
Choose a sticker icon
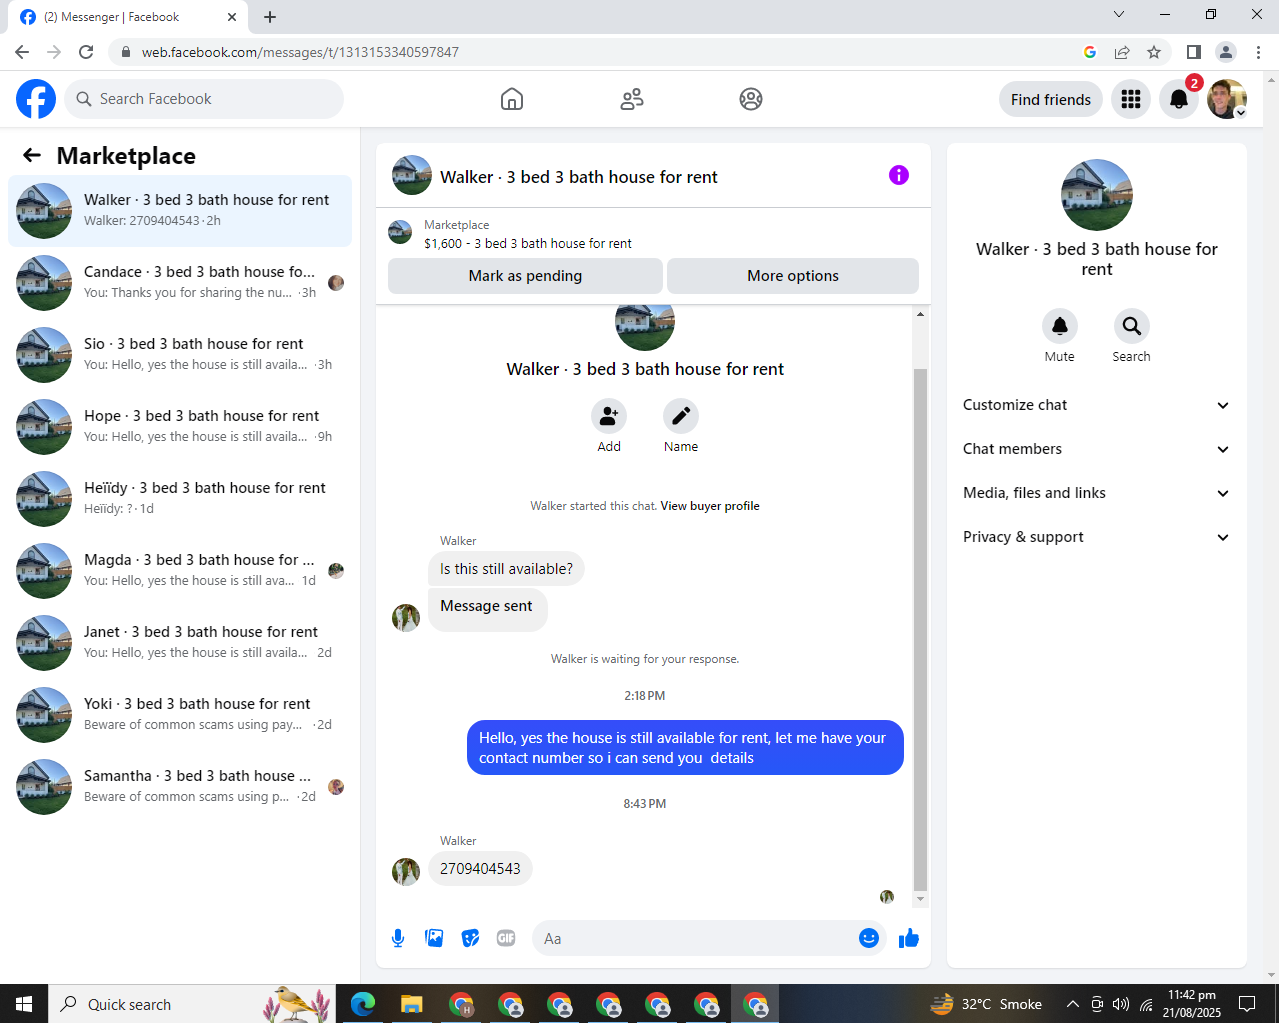470,938
